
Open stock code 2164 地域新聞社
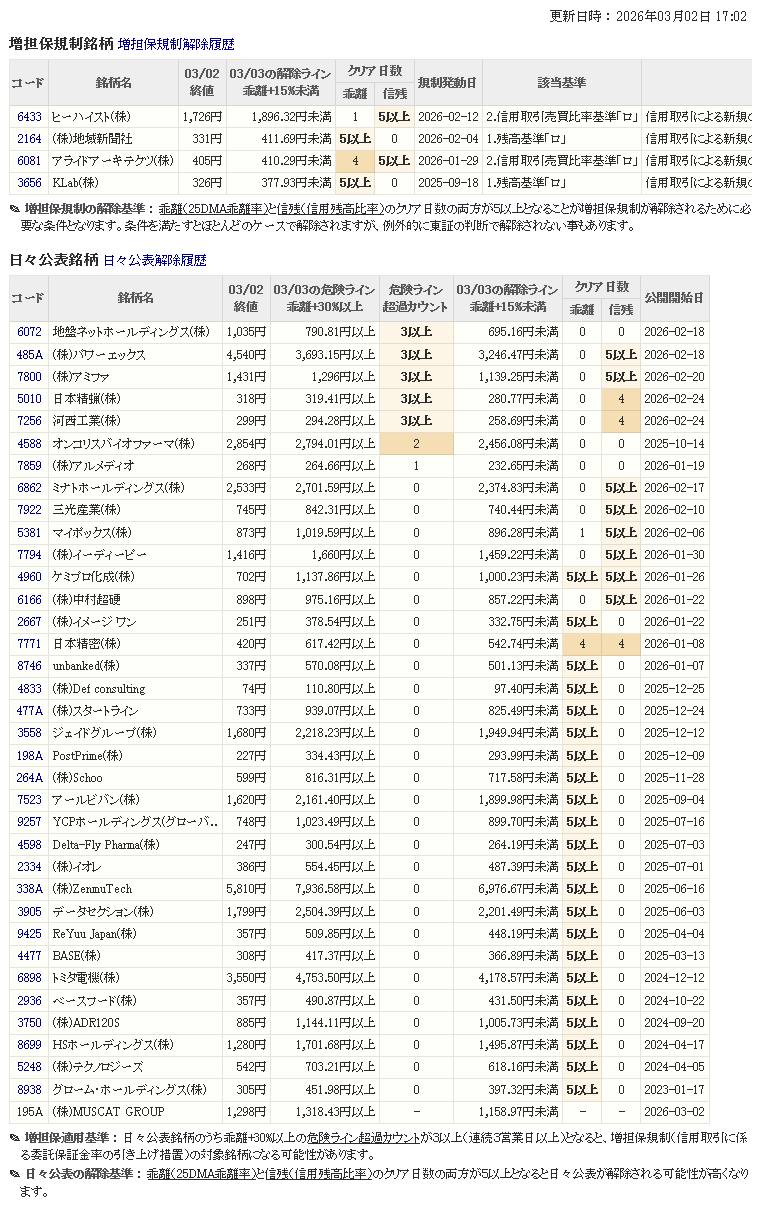coord(29,139)
